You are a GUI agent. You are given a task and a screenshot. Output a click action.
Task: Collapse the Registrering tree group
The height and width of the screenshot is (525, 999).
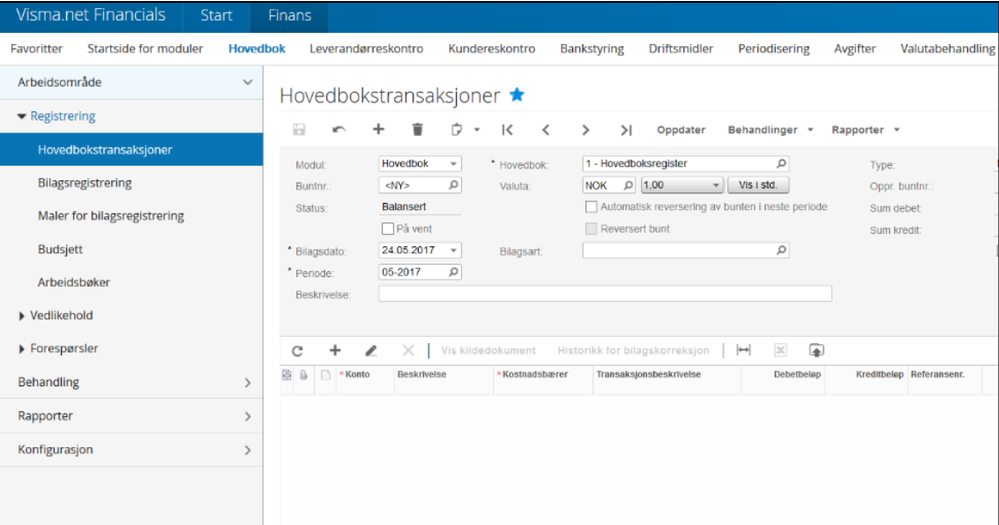coord(22,116)
